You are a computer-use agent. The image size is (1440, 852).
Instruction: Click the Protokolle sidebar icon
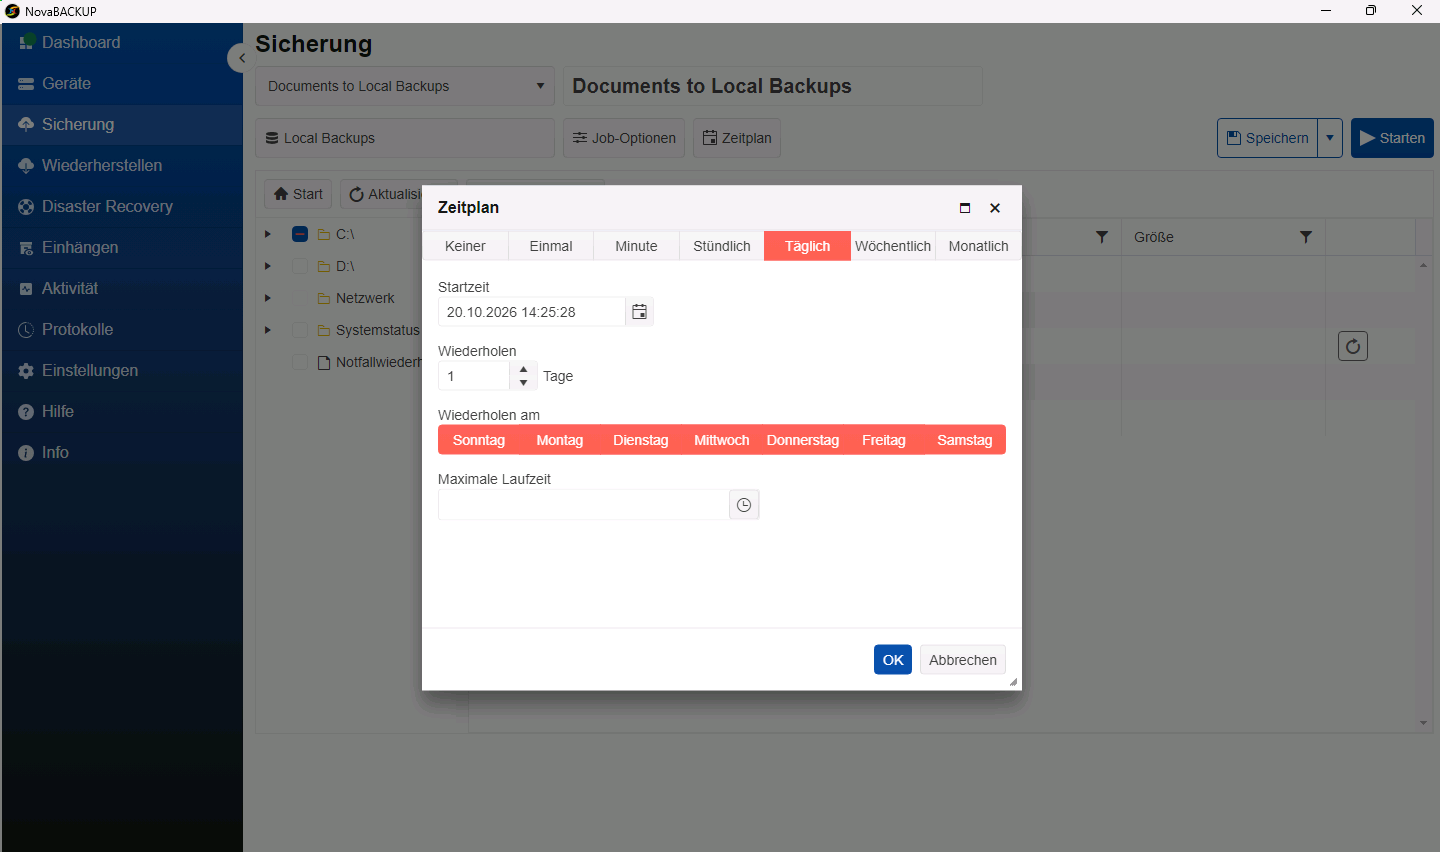(x=26, y=330)
